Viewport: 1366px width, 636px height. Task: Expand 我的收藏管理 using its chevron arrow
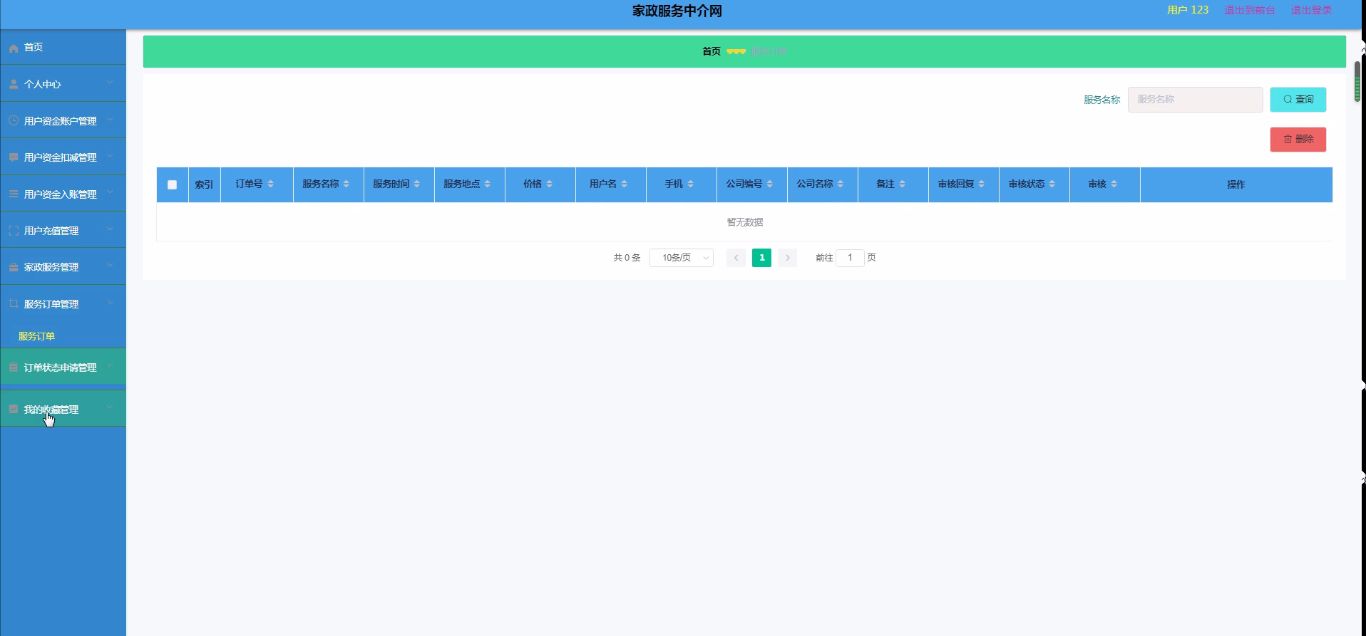coord(110,409)
